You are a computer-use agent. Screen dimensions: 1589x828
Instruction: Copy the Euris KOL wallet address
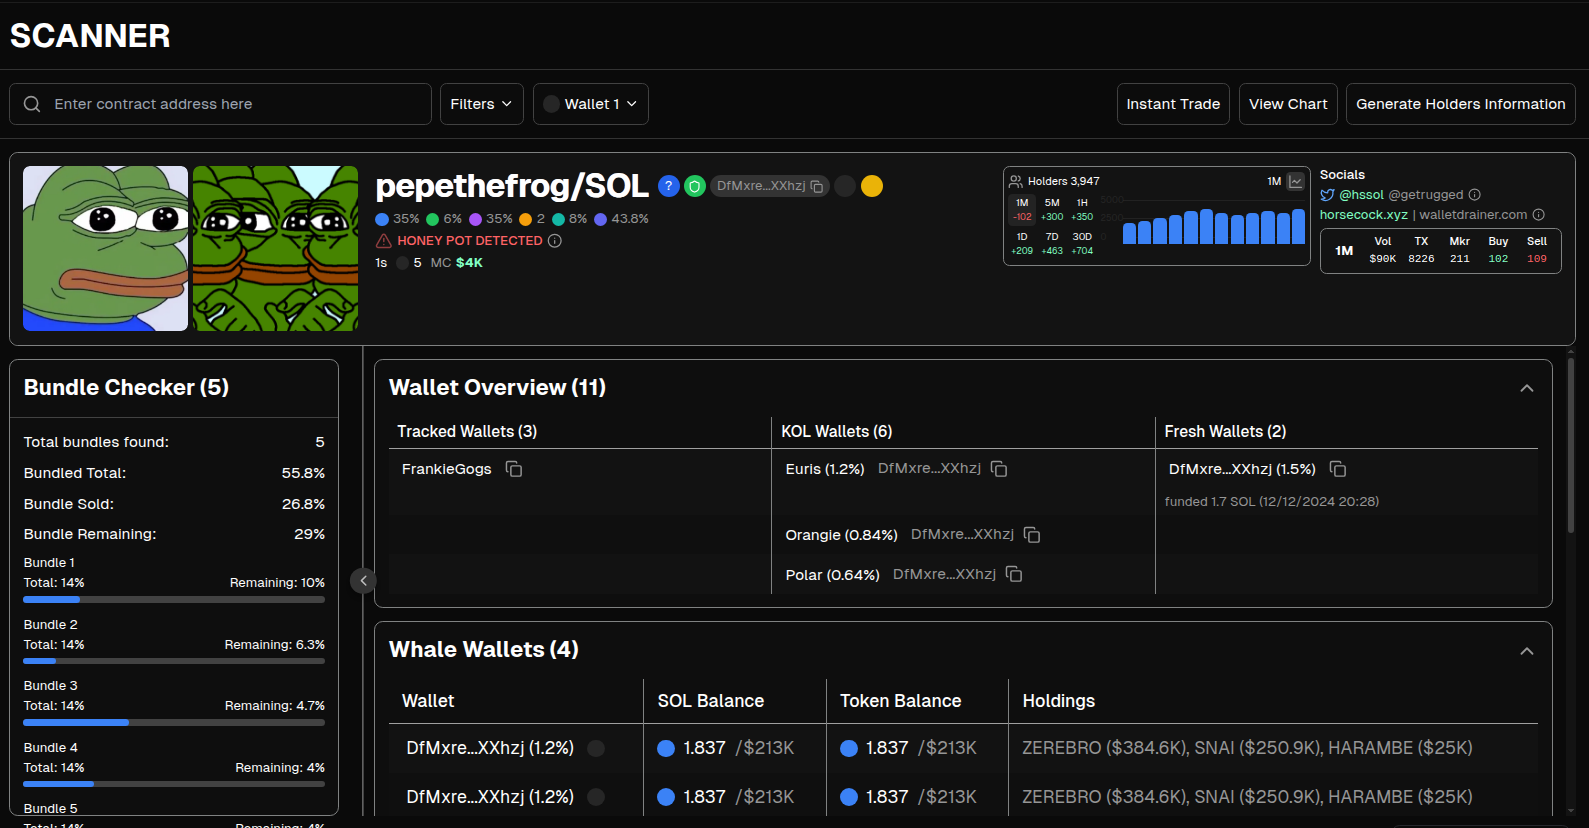[x=999, y=469]
